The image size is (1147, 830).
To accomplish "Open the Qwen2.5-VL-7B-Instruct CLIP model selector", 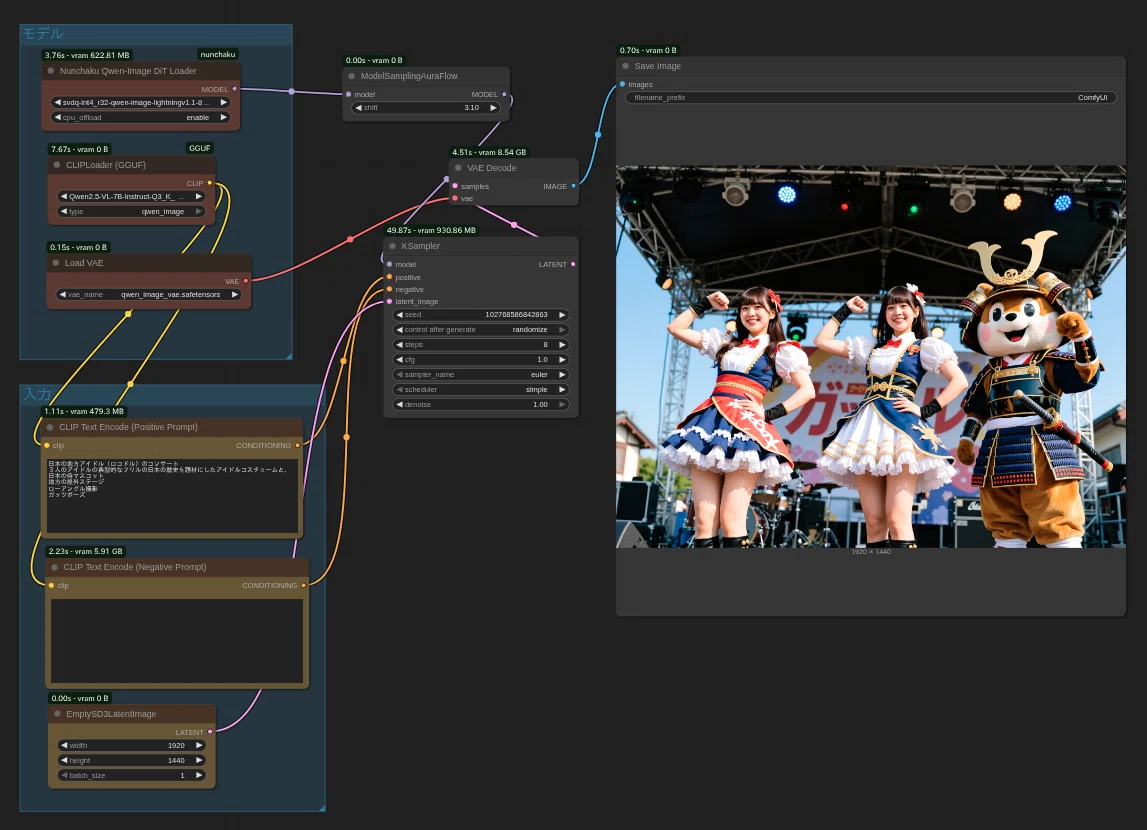I will pyautogui.click(x=131, y=196).
